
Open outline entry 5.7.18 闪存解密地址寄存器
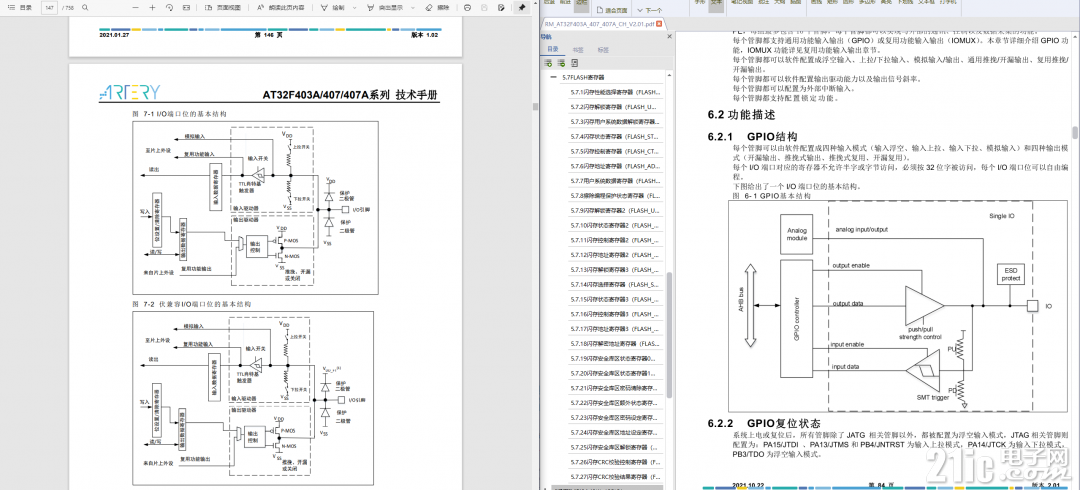(x=616, y=343)
